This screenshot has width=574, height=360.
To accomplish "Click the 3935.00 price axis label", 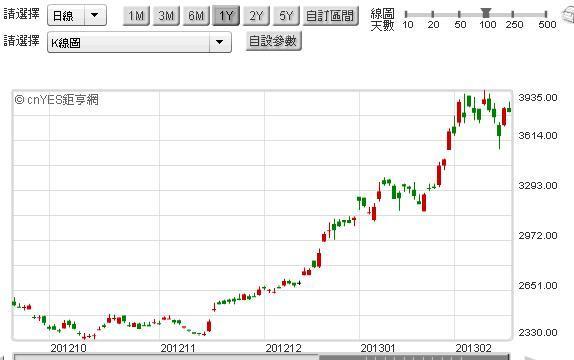I will [x=538, y=98].
